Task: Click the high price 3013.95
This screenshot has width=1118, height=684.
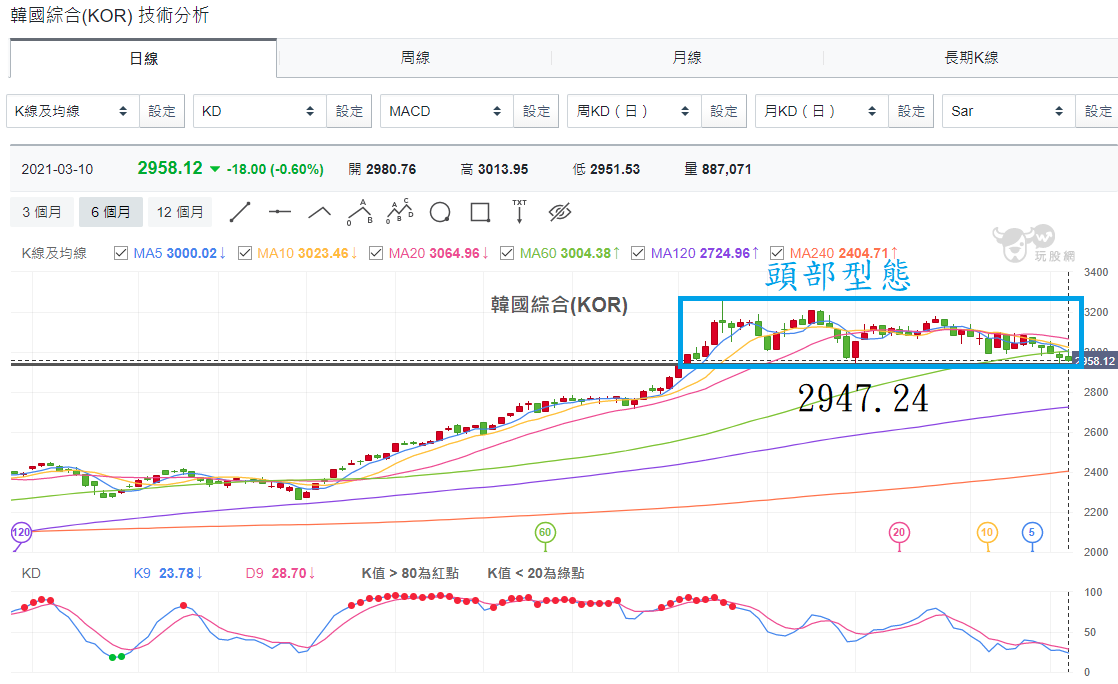Action: coord(503,170)
